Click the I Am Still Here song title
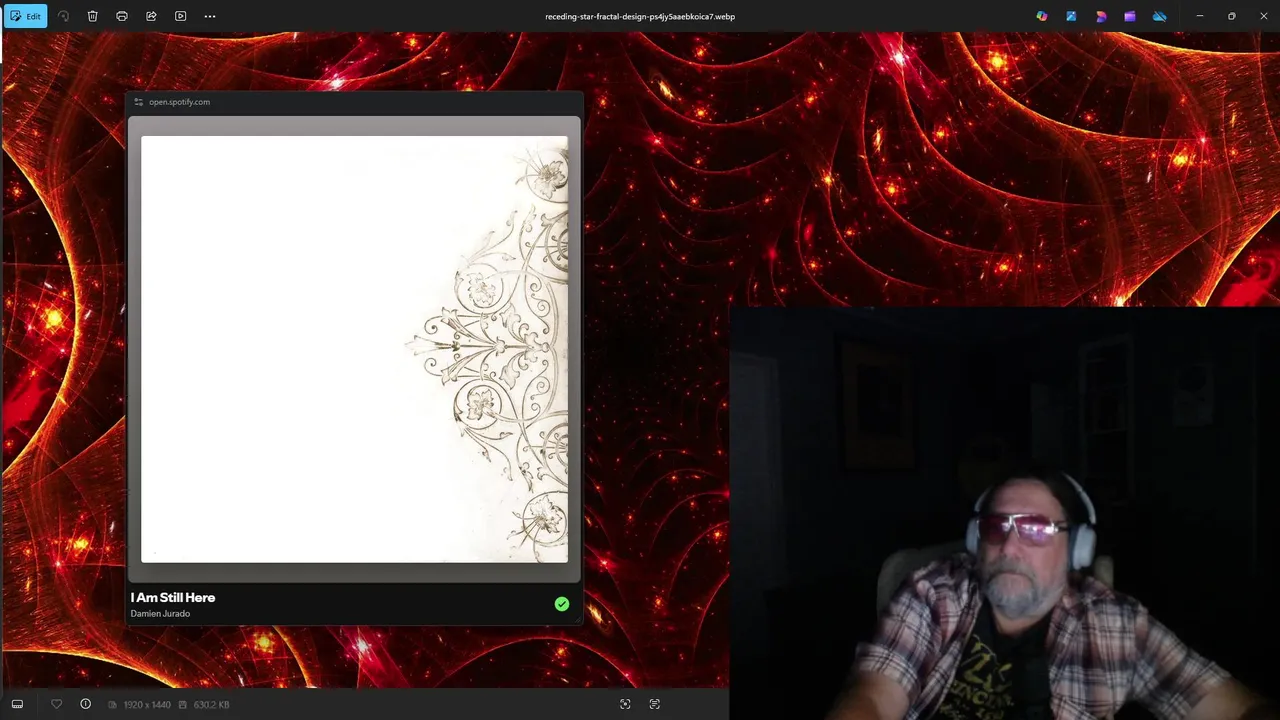1280x720 pixels. [x=173, y=597]
